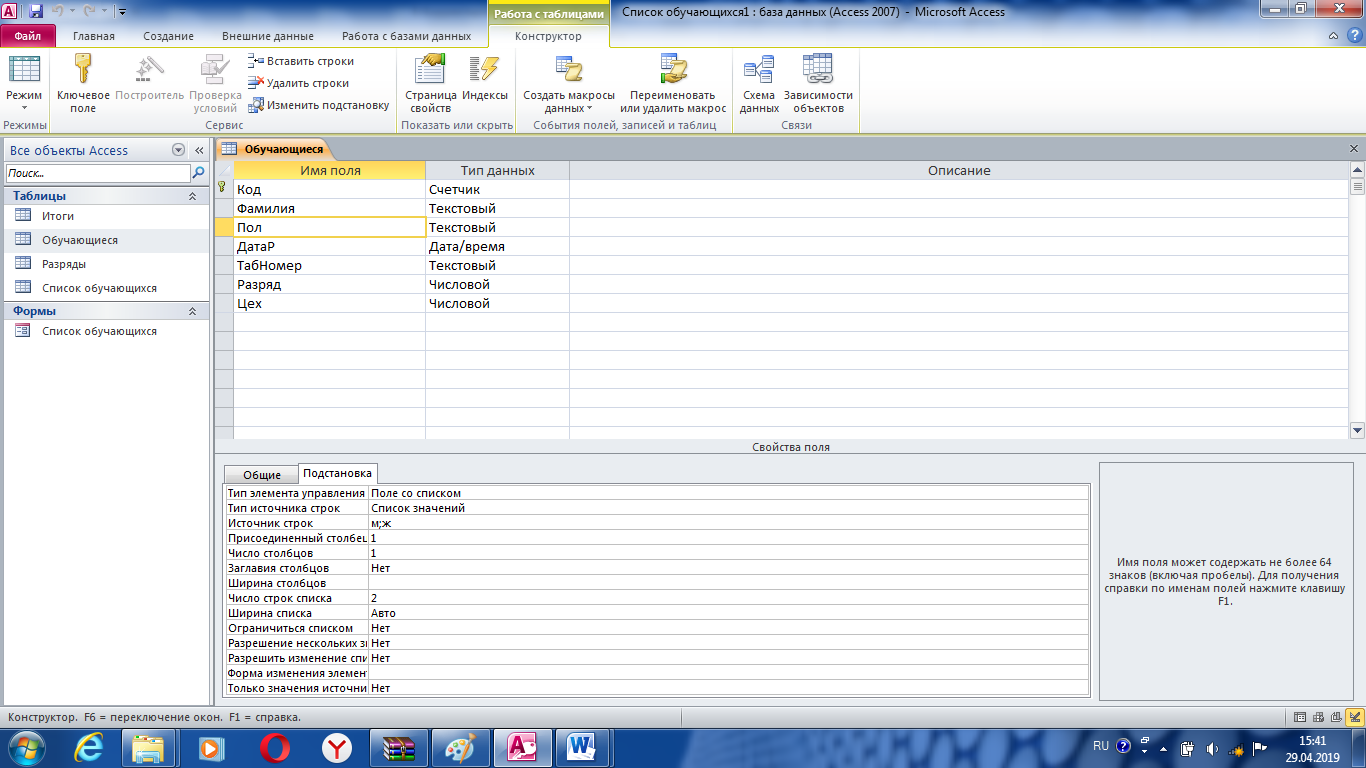
Task: Open the Все объекты Access dropdown arrow
Action: [179, 150]
